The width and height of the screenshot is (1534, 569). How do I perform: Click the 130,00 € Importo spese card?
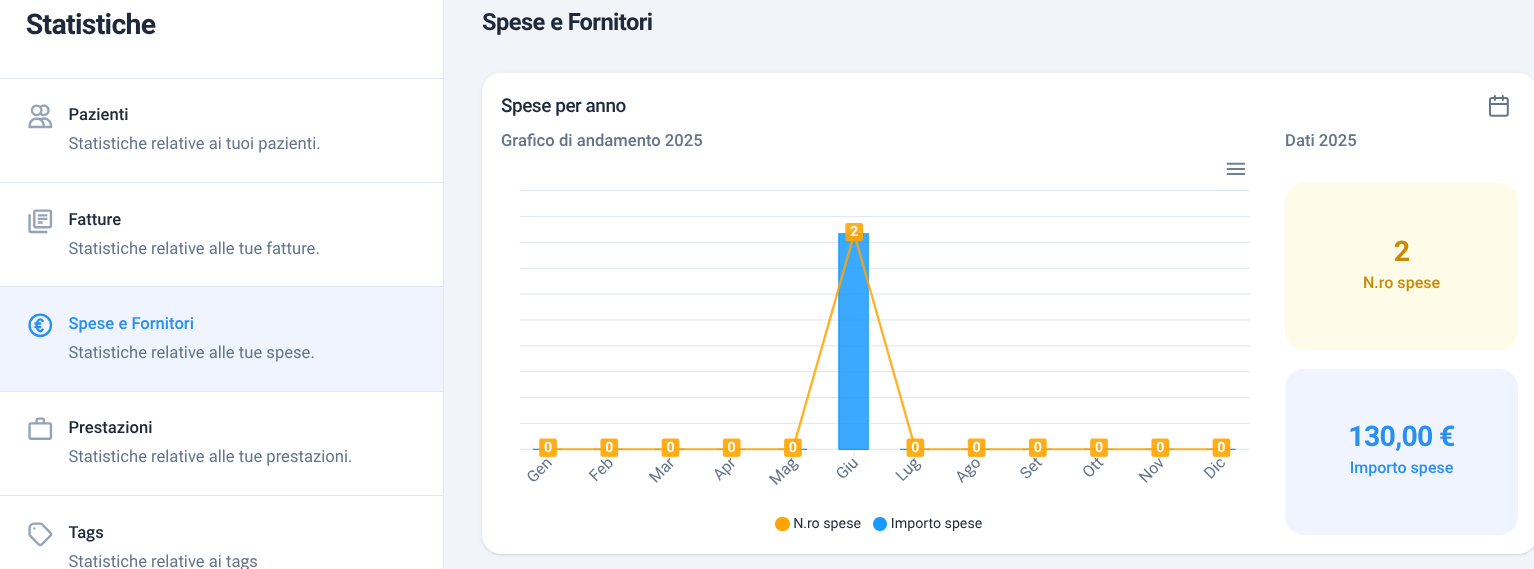1401,452
